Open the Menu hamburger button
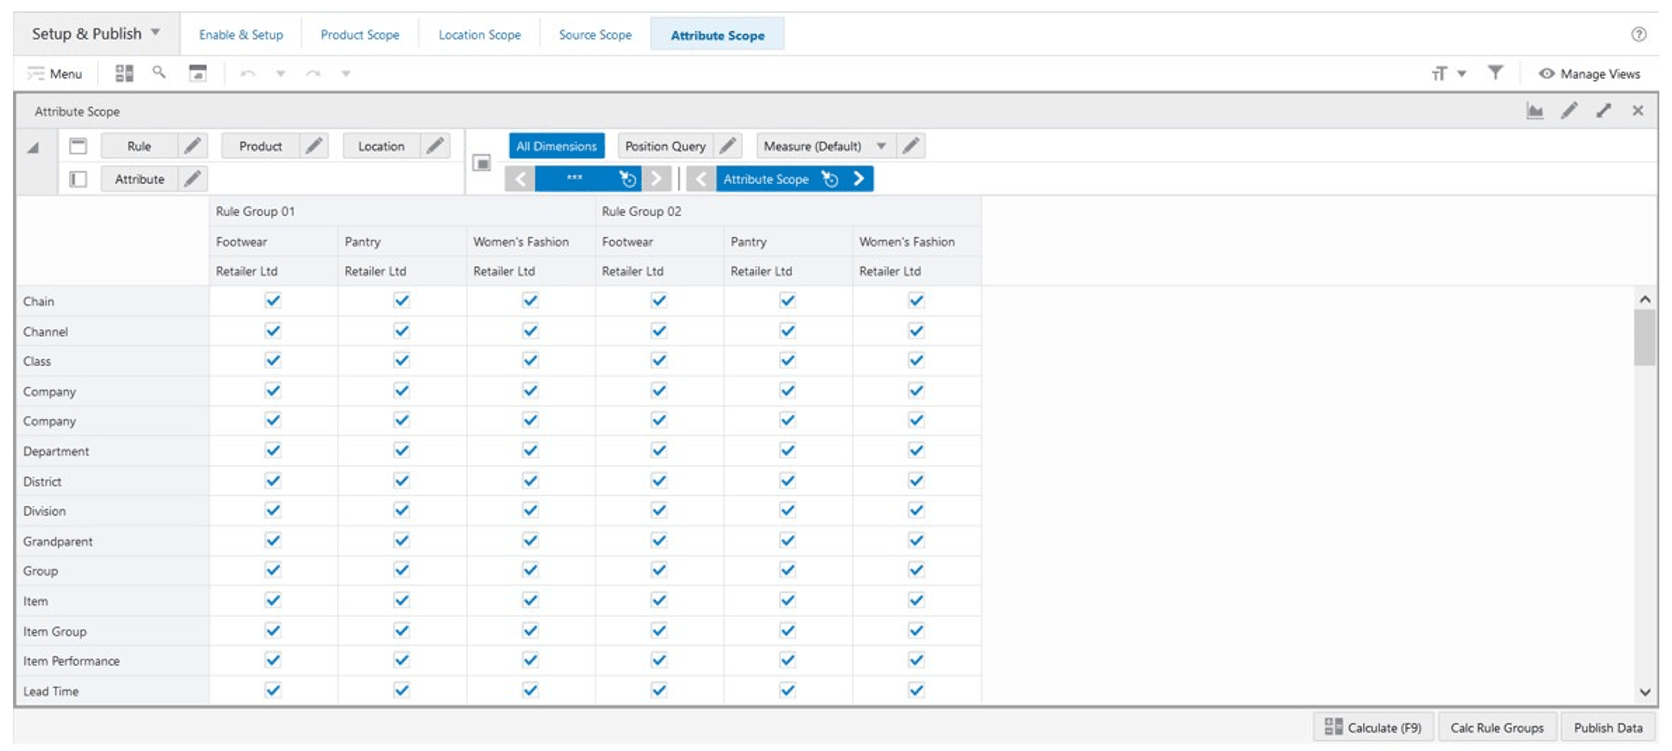The width and height of the screenshot is (1672, 751). click(55, 73)
